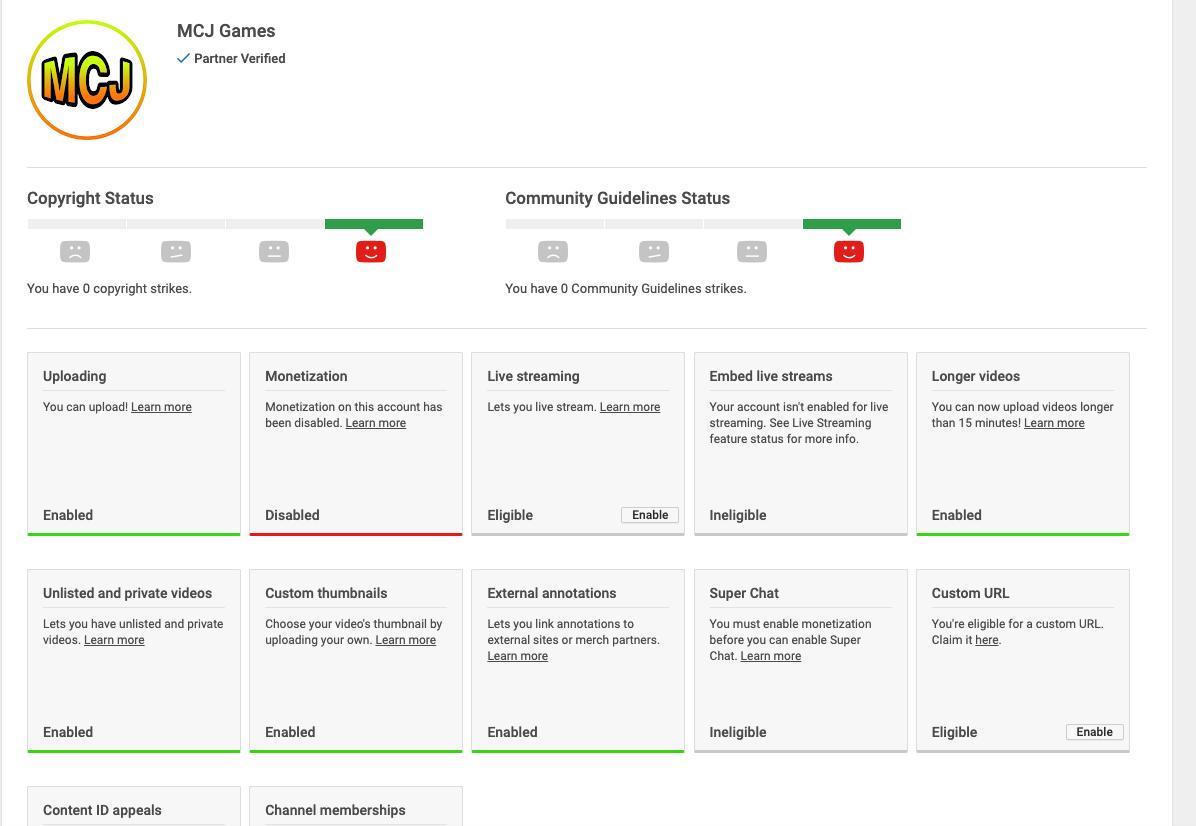Open Learn more link in Uploading card
The width and height of the screenshot is (1196, 826).
tap(161, 407)
